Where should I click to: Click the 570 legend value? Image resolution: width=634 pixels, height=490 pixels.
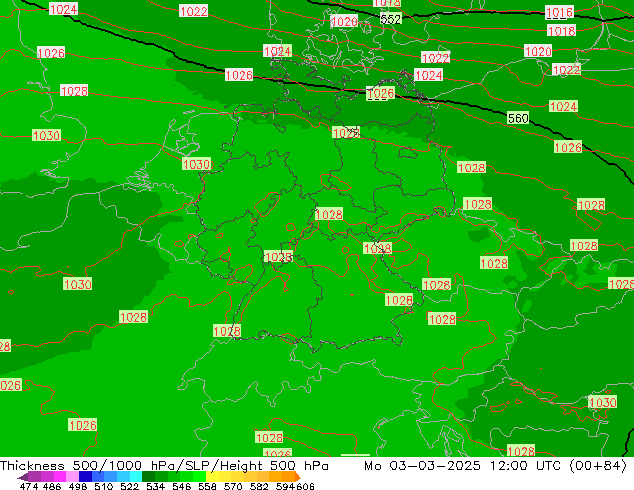click(233, 486)
